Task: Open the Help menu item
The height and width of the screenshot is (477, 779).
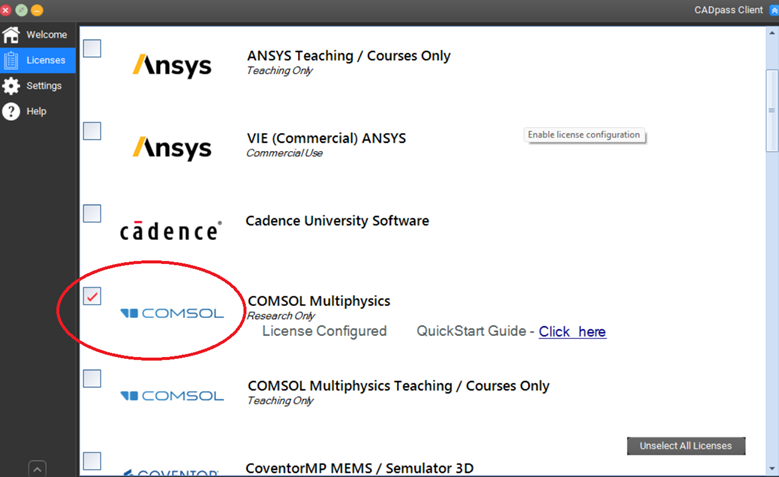Action: point(38,111)
